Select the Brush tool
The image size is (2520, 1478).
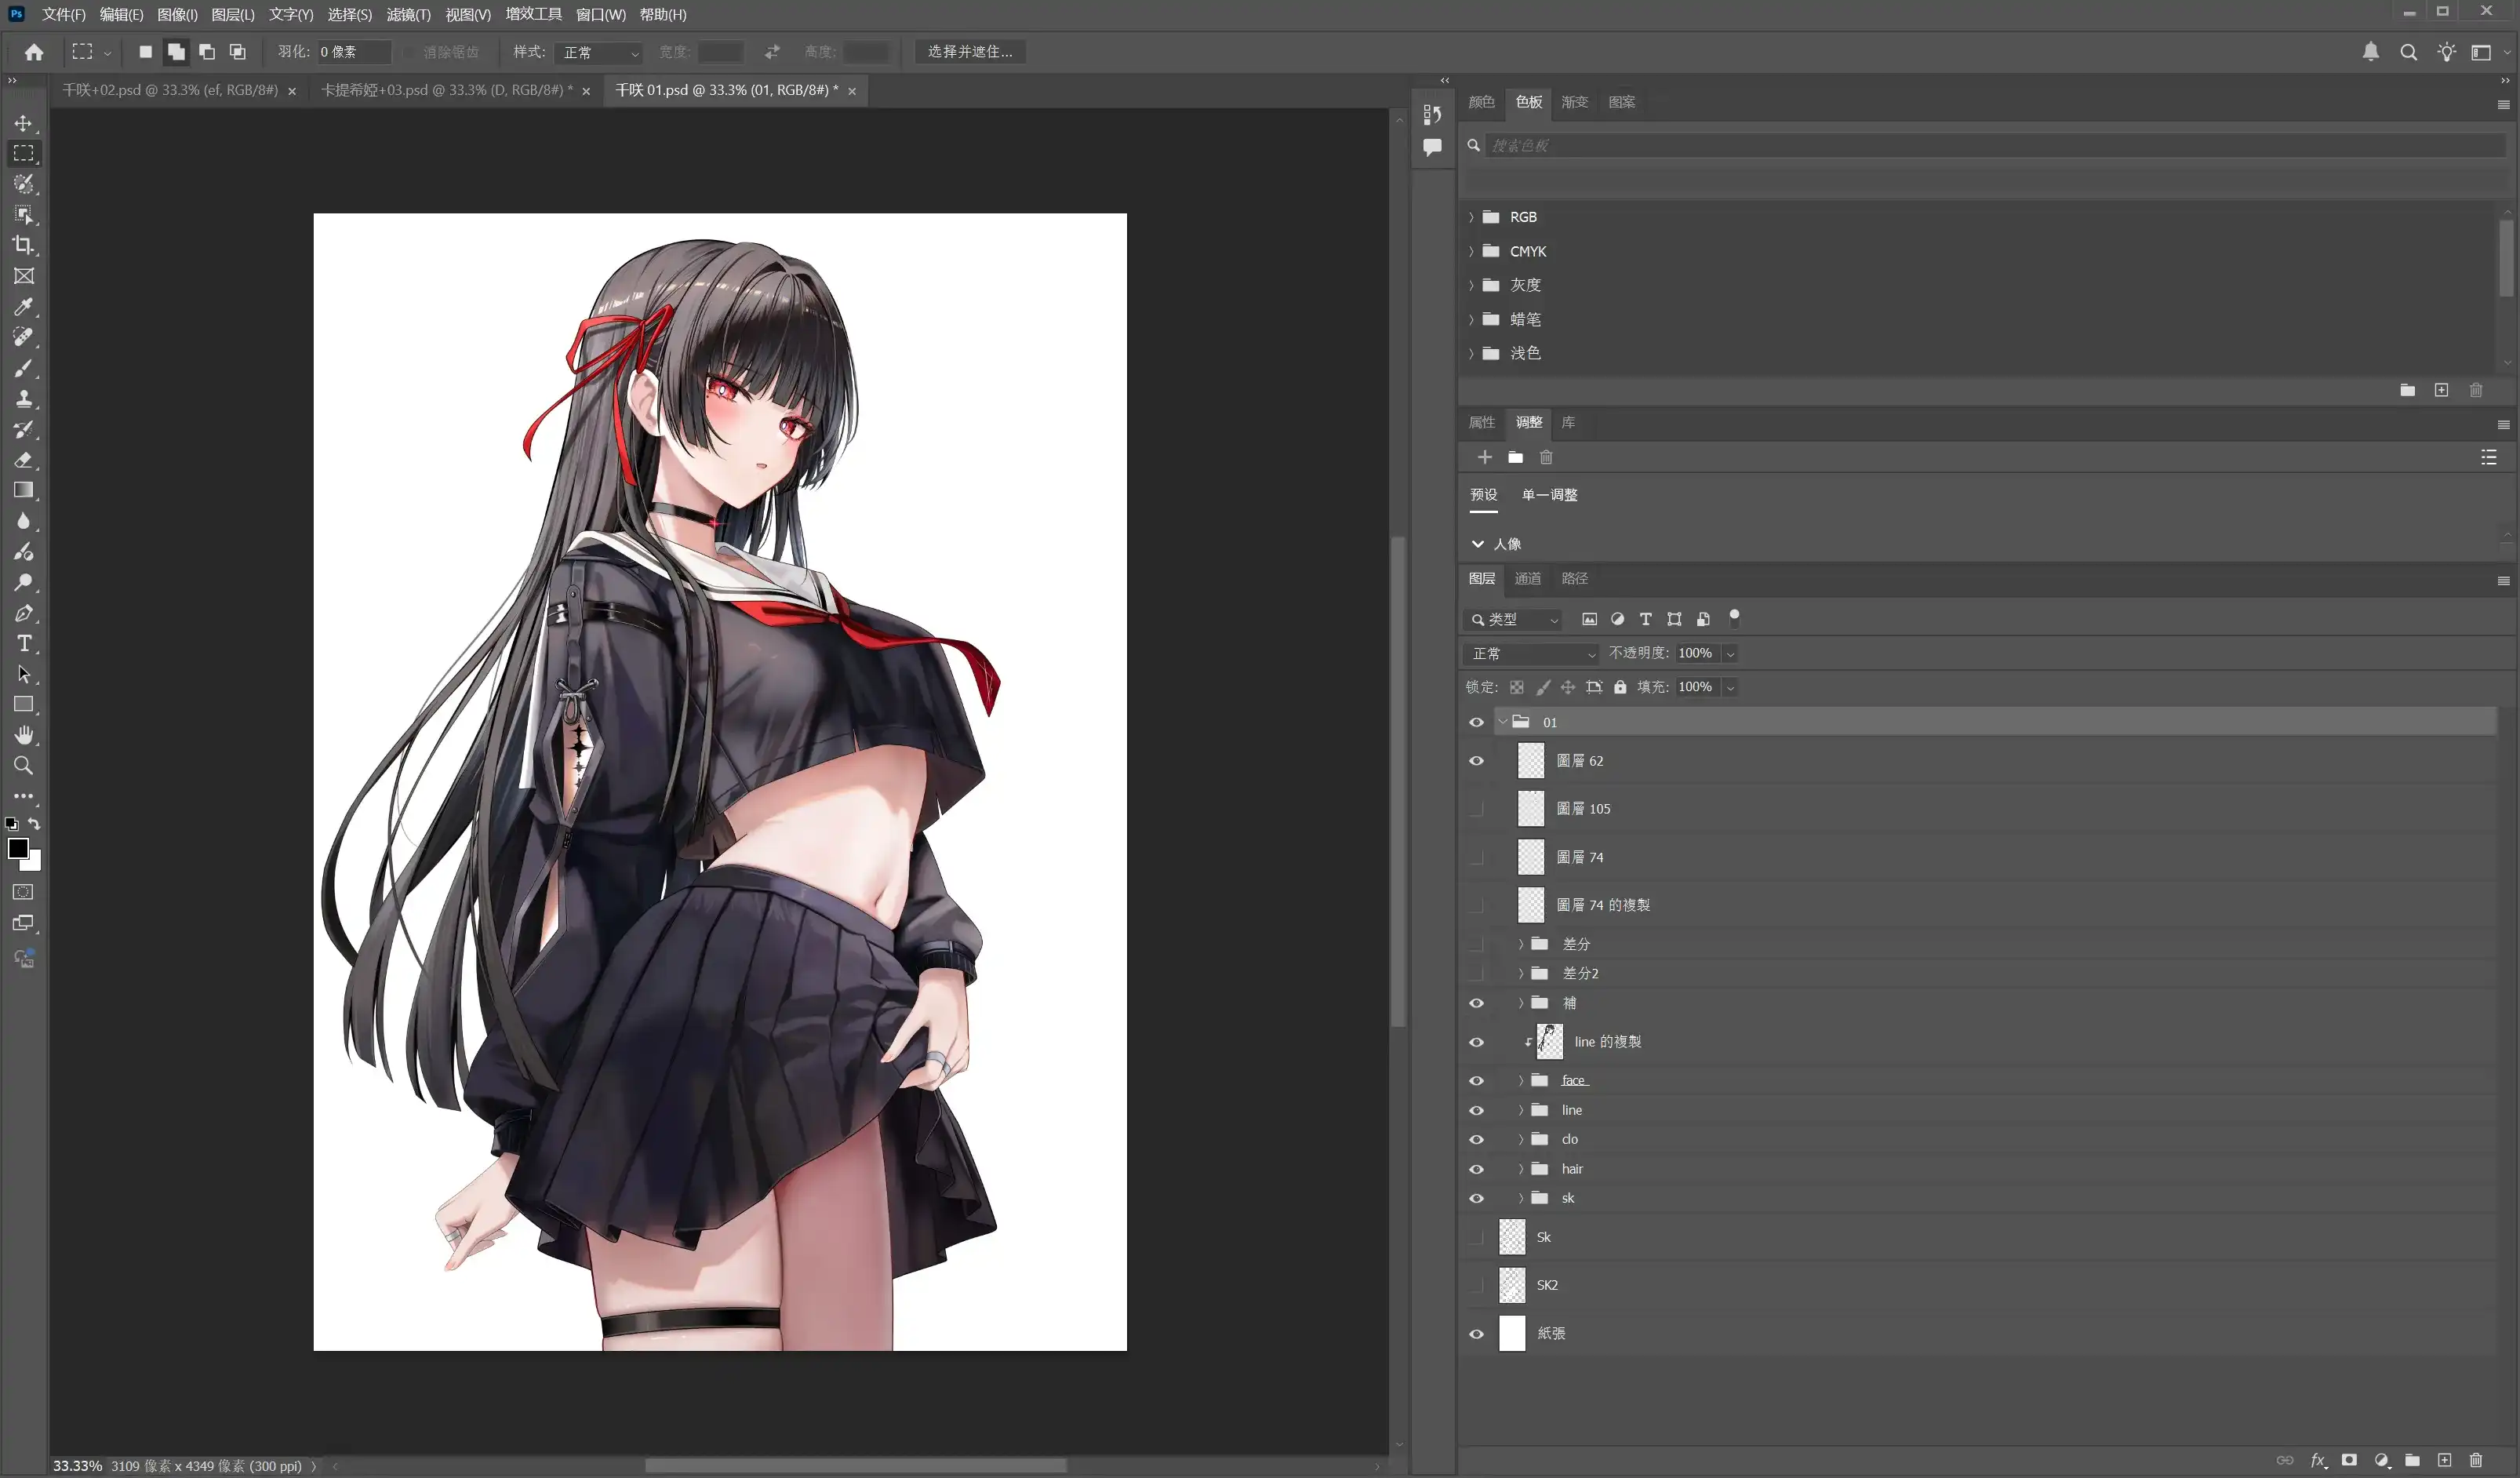[23, 368]
